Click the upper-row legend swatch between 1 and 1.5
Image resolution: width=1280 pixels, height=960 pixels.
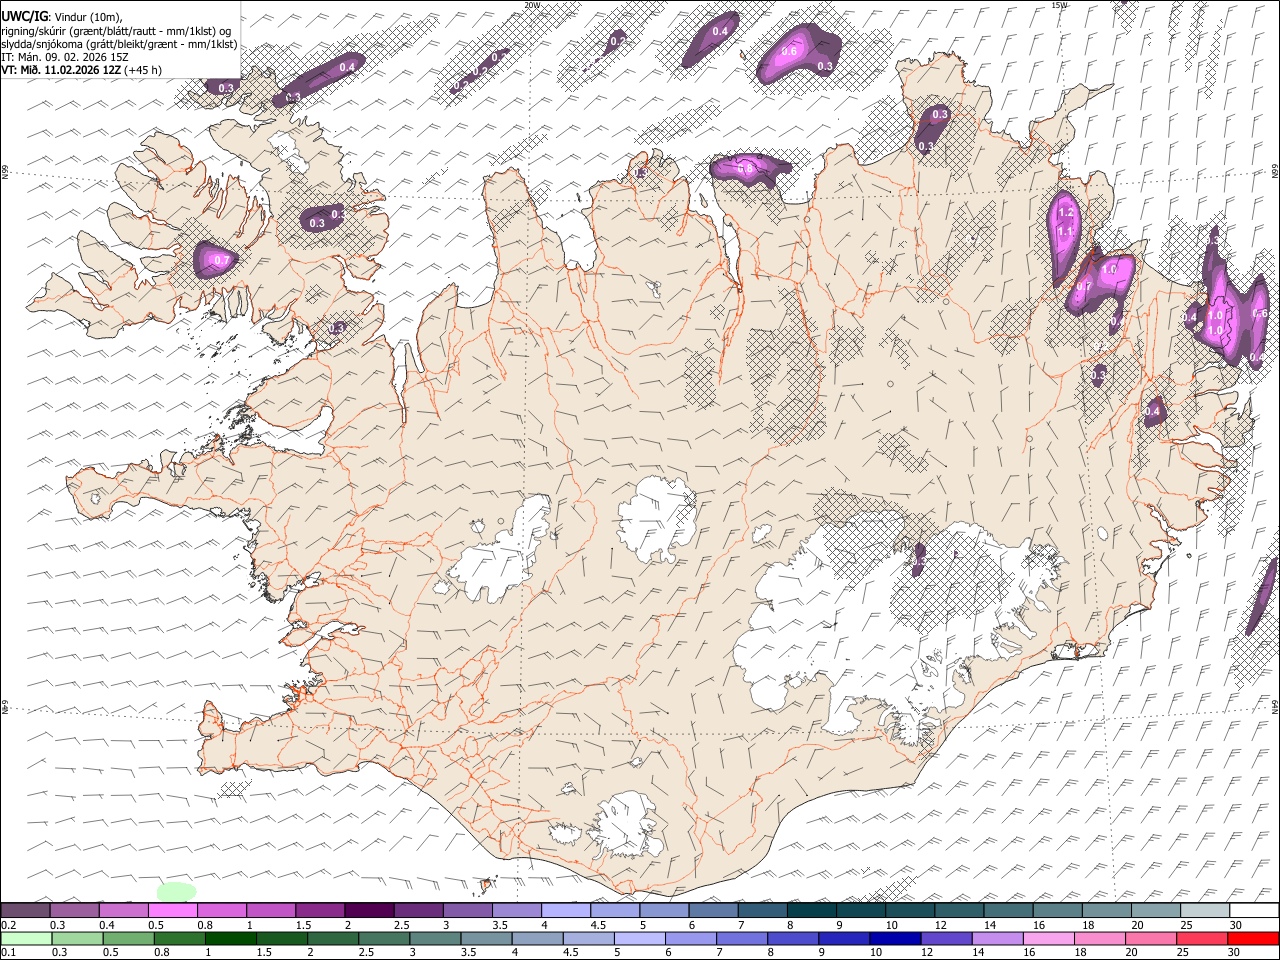tap(270, 911)
